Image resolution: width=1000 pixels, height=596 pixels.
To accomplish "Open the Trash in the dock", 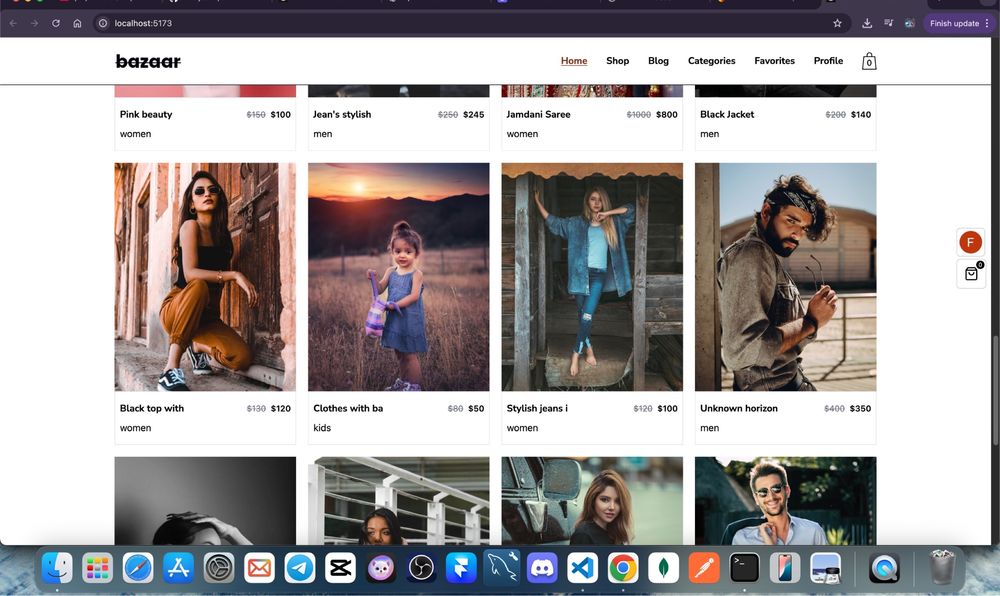I will pyautogui.click(x=942, y=567).
